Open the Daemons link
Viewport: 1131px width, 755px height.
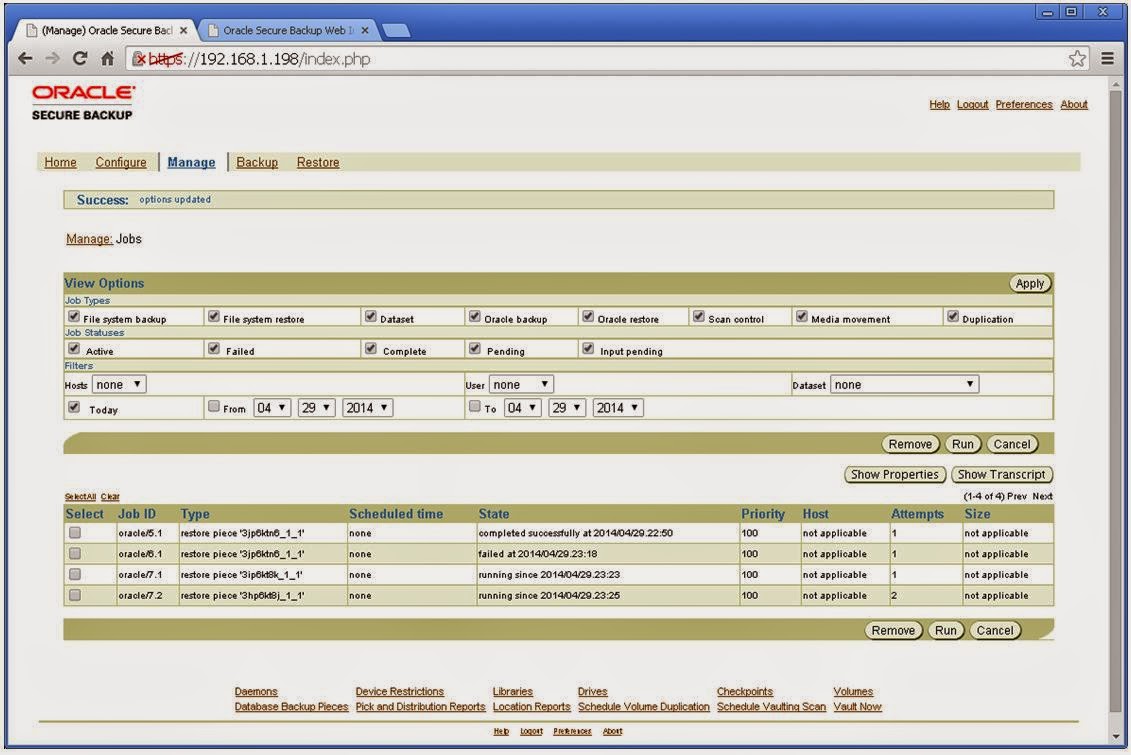coord(256,692)
